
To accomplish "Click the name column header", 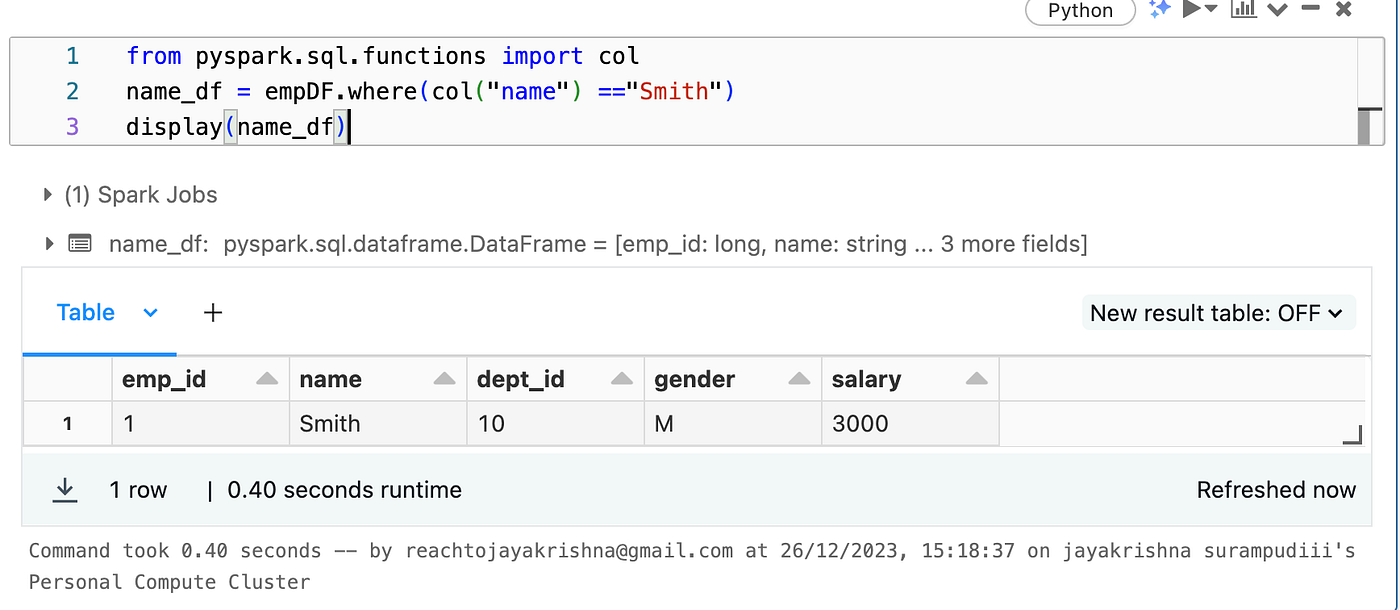I will [331, 380].
